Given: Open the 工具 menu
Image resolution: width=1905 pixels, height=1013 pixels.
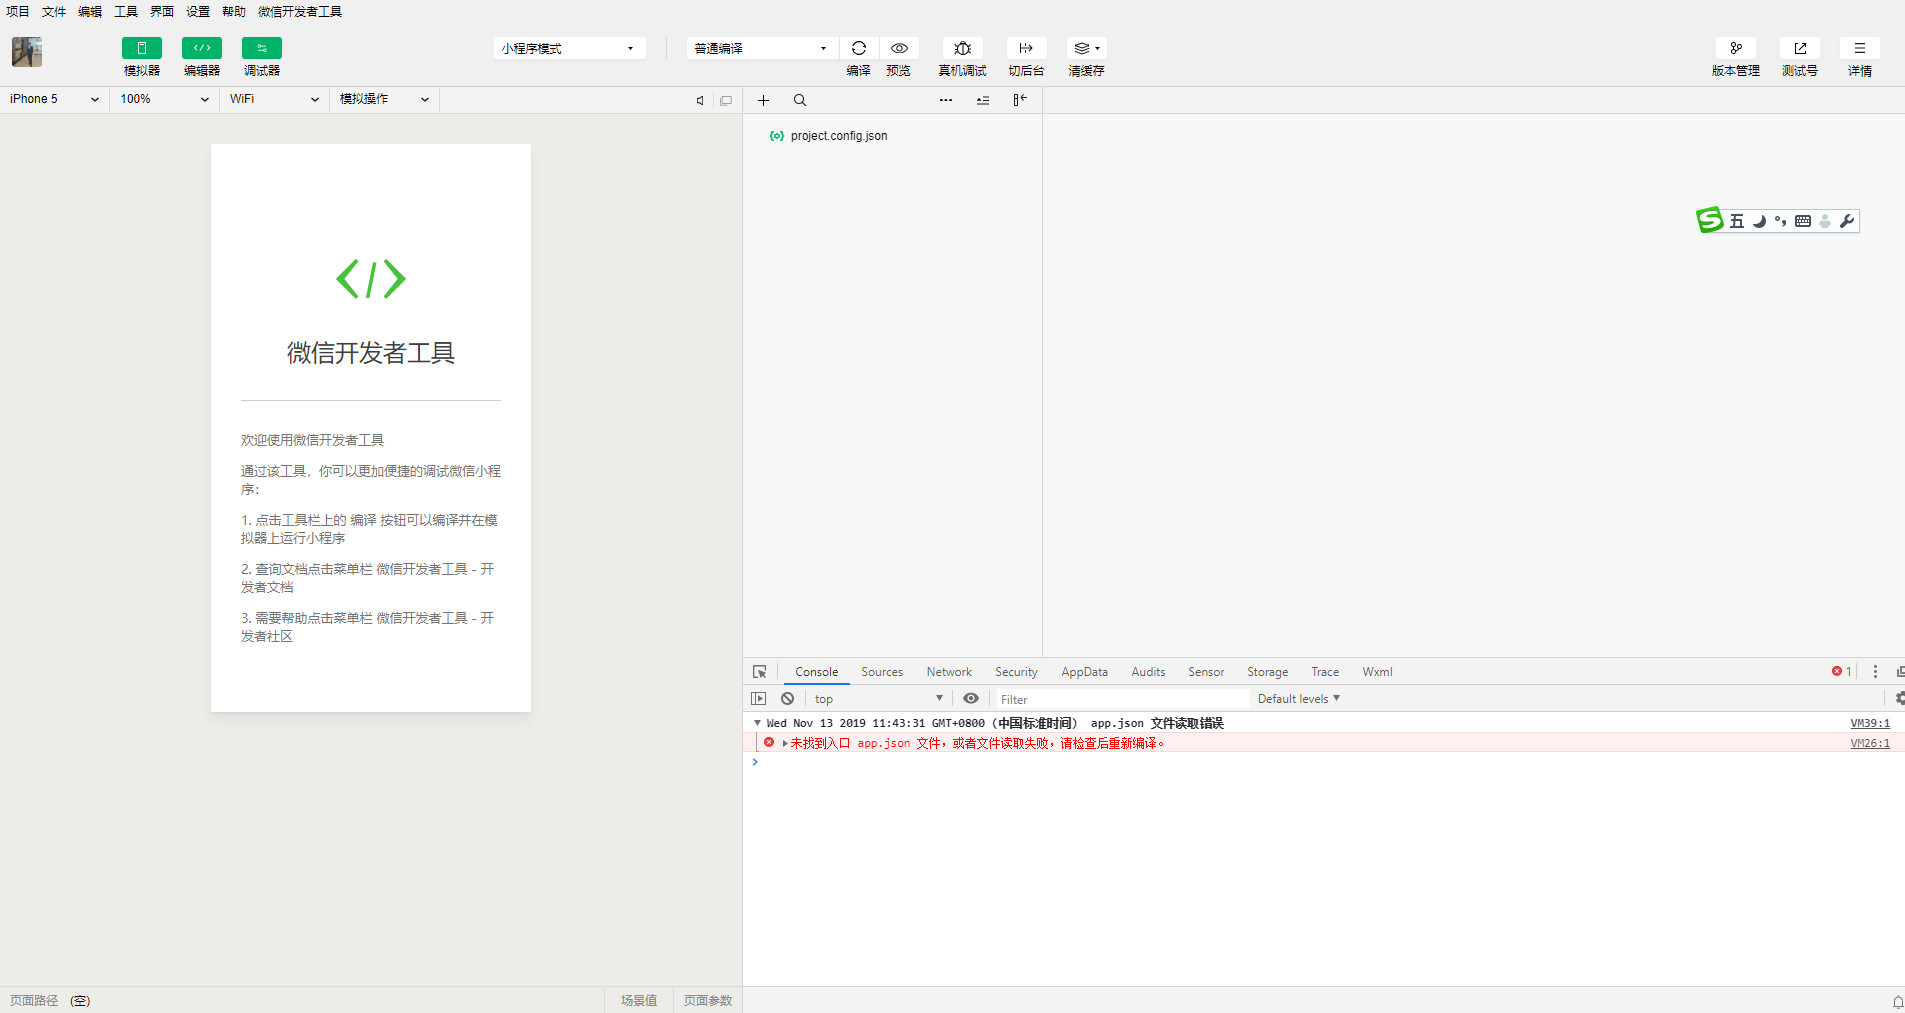Looking at the screenshot, I should coord(126,12).
